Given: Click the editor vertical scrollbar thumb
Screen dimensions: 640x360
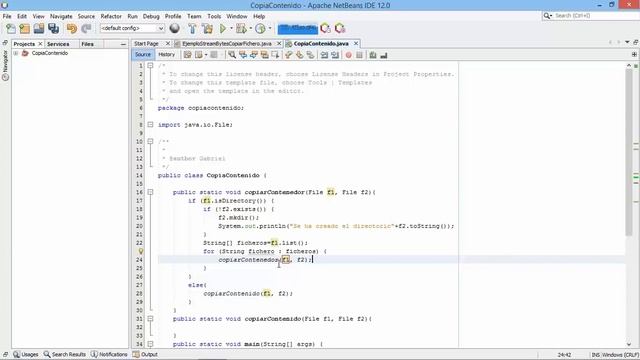Looking at the screenshot, I should (629, 152).
